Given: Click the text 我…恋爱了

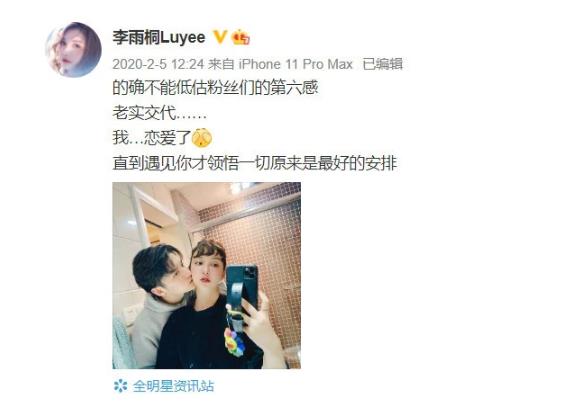Looking at the screenshot, I should tap(152, 138).
